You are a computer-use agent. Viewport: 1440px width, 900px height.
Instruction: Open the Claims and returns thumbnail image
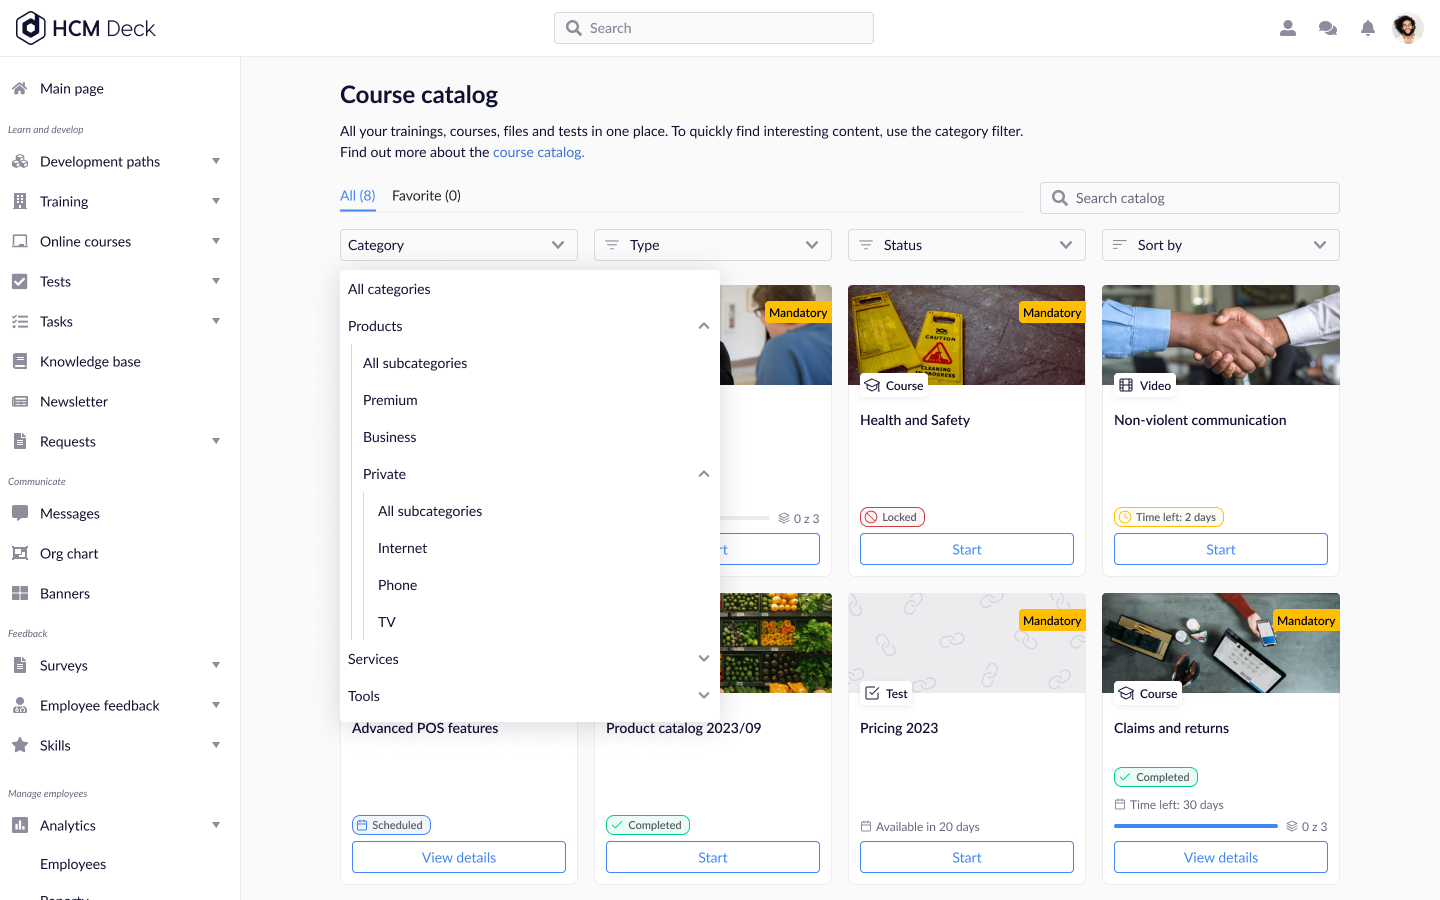[x=1221, y=643]
